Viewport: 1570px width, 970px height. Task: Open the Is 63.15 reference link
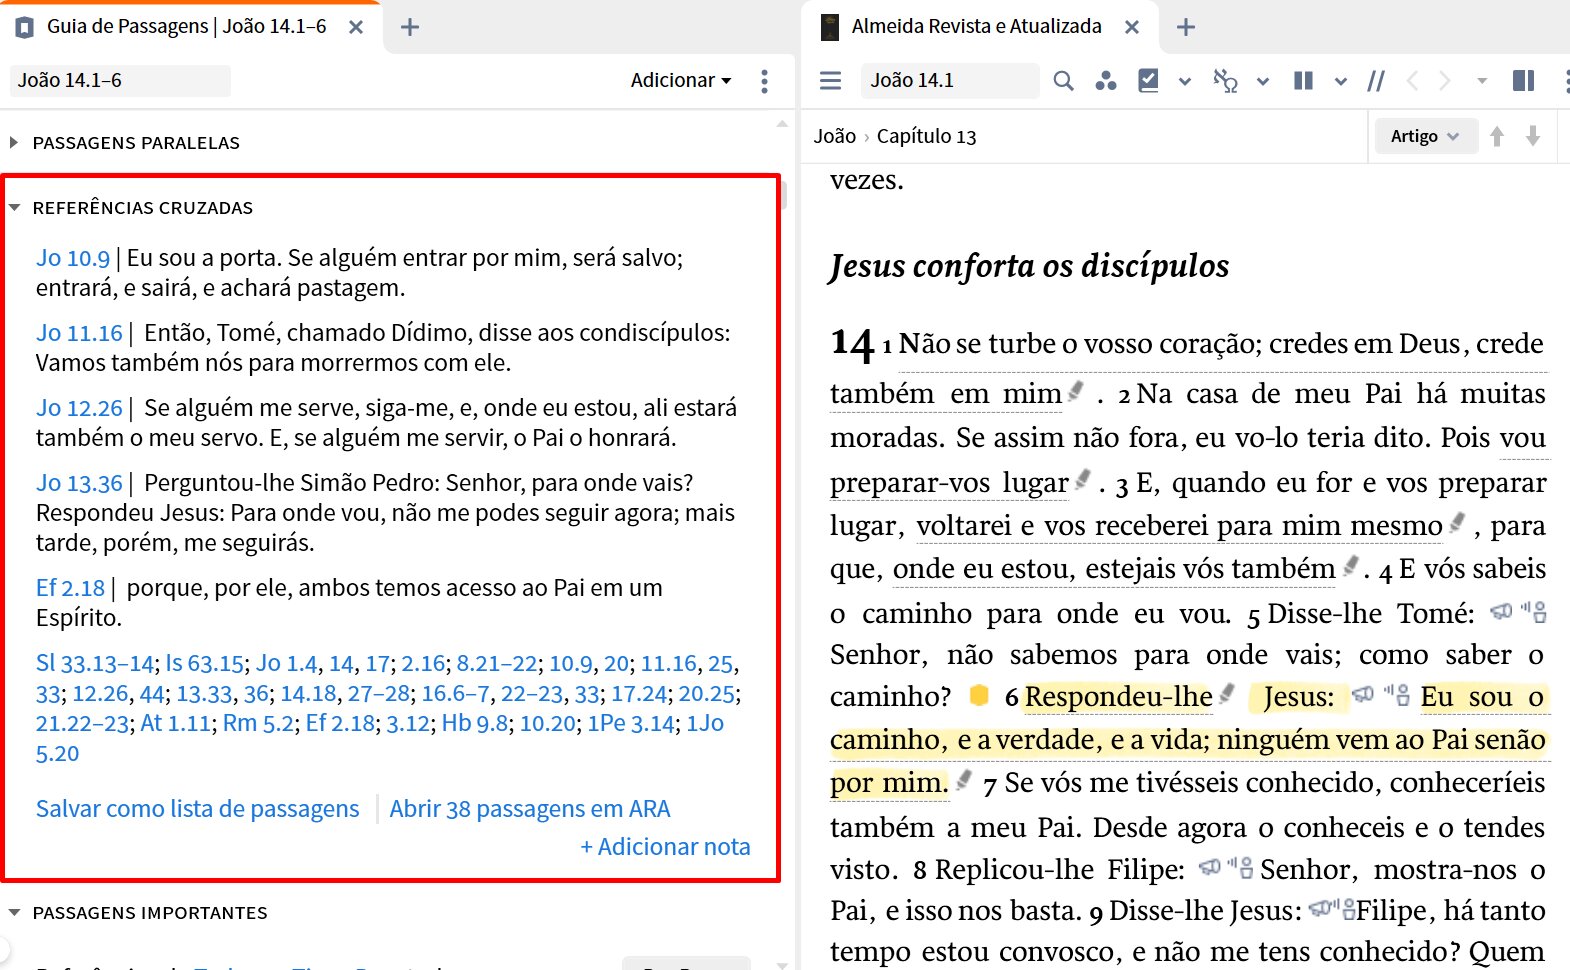coord(205,663)
